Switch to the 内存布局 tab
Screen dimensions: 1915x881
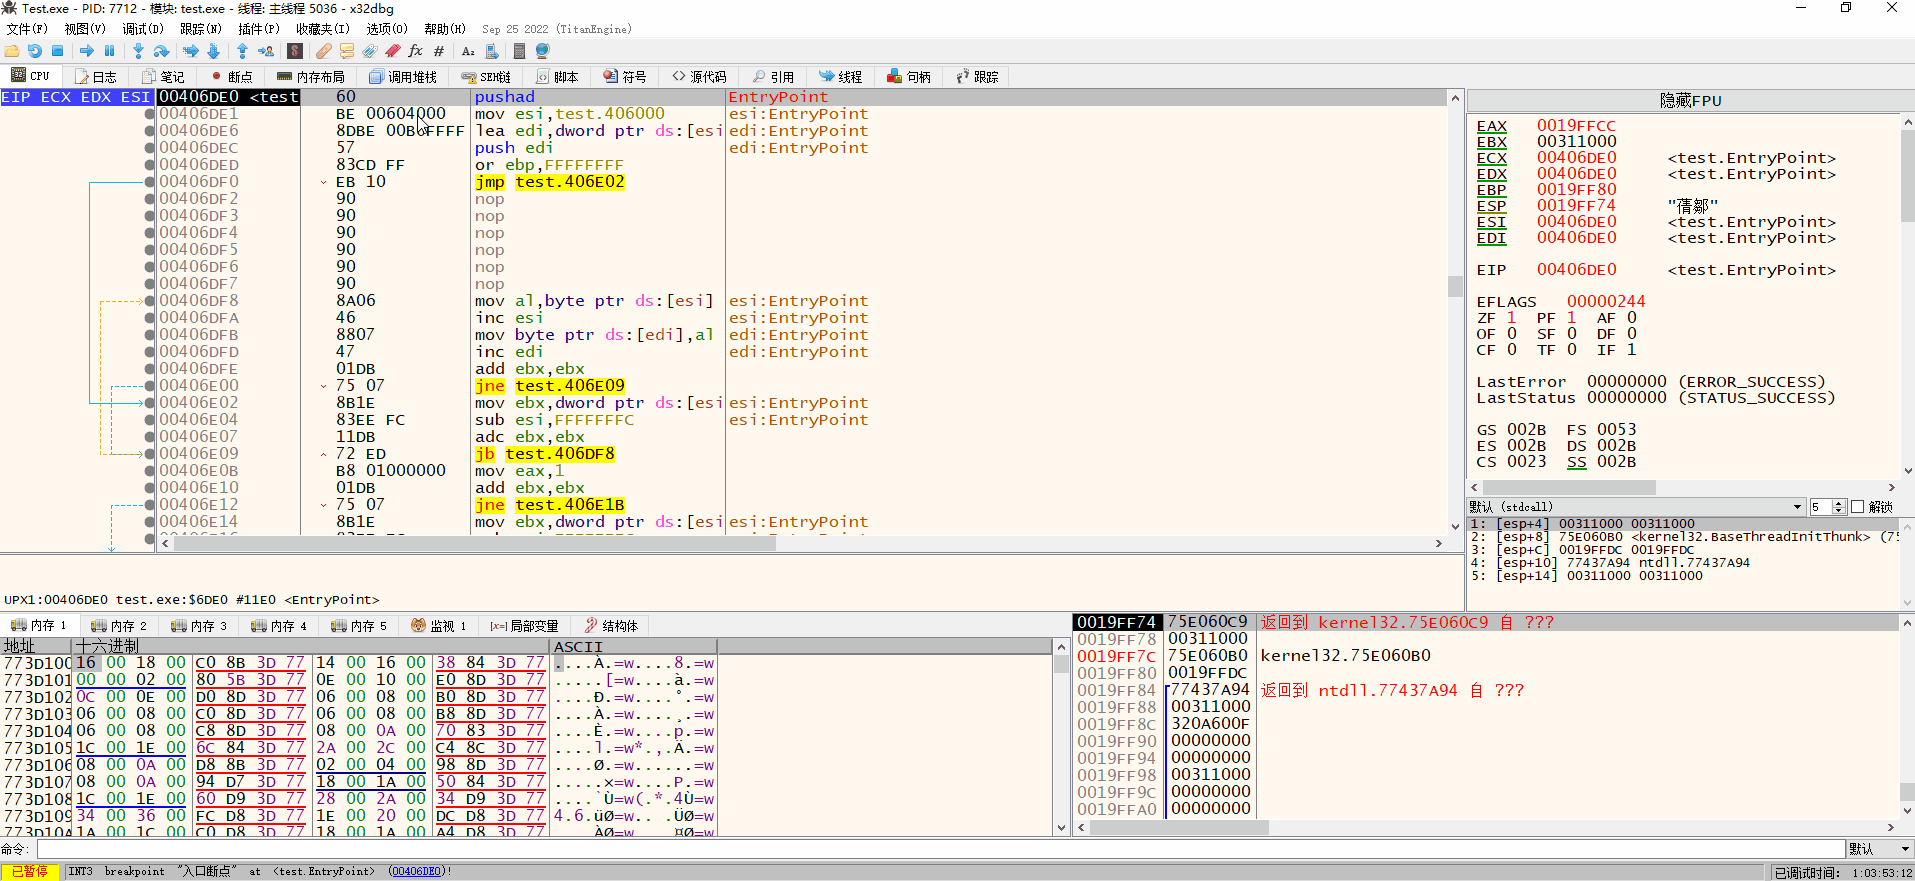[x=311, y=77]
